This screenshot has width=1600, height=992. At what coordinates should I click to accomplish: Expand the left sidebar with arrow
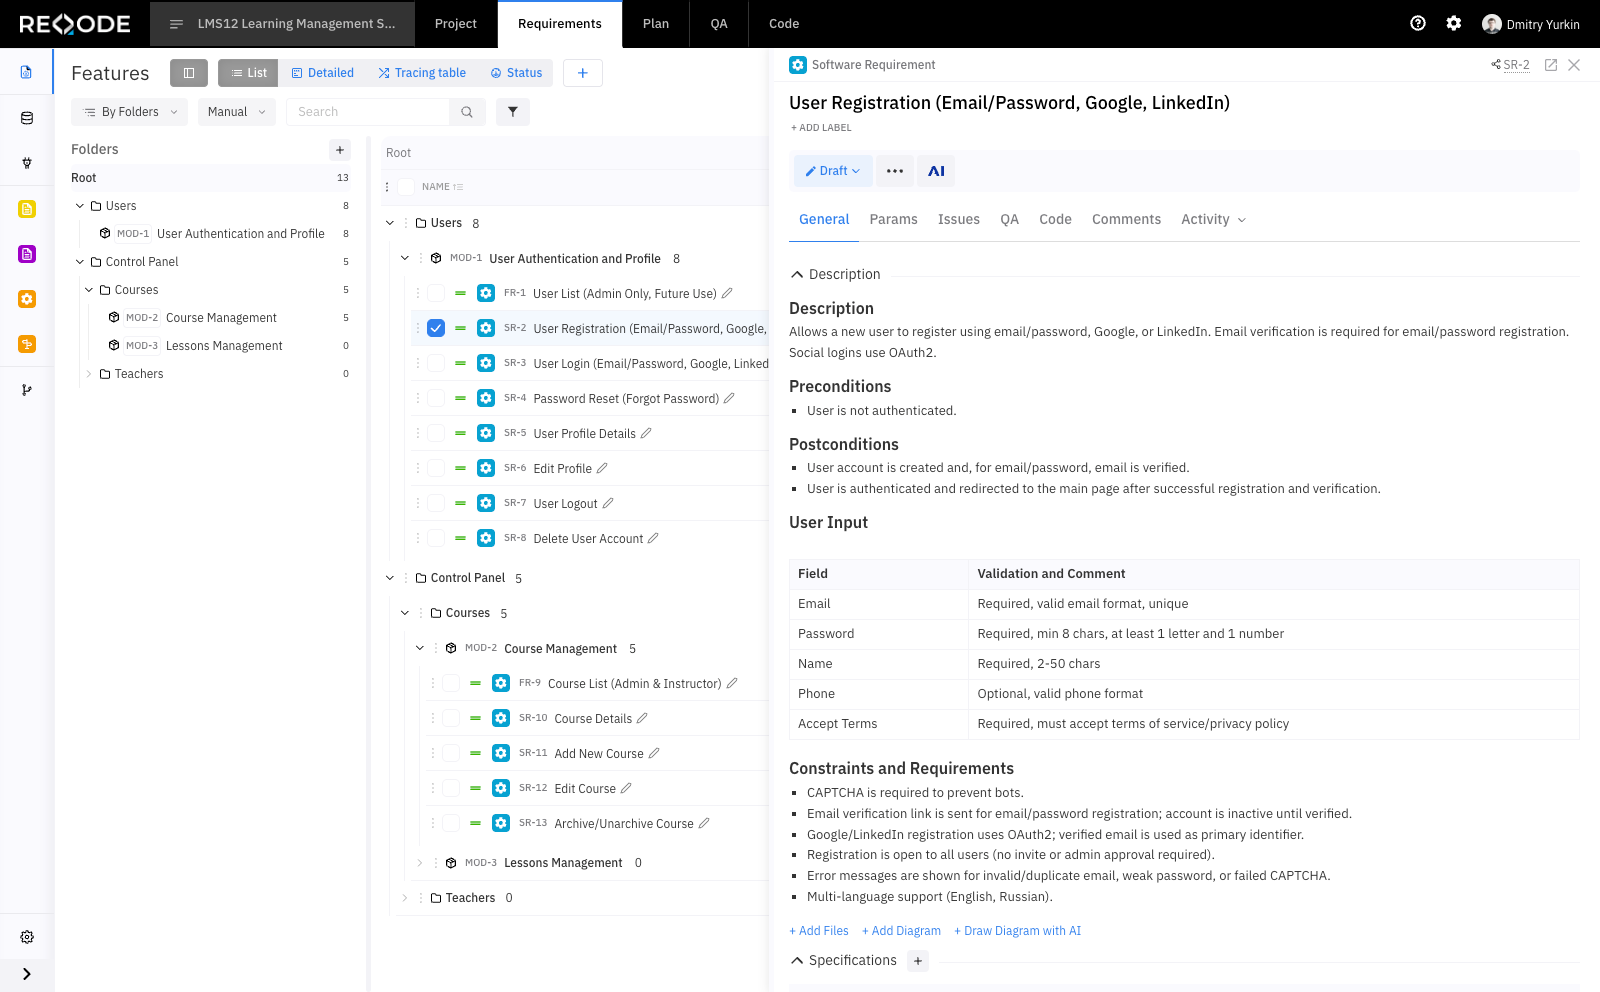[27, 974]
